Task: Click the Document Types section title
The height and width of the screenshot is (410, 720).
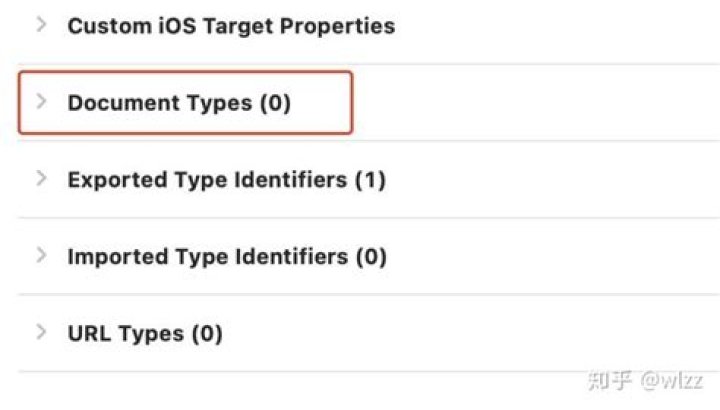Action: click(x=160, y=103)
